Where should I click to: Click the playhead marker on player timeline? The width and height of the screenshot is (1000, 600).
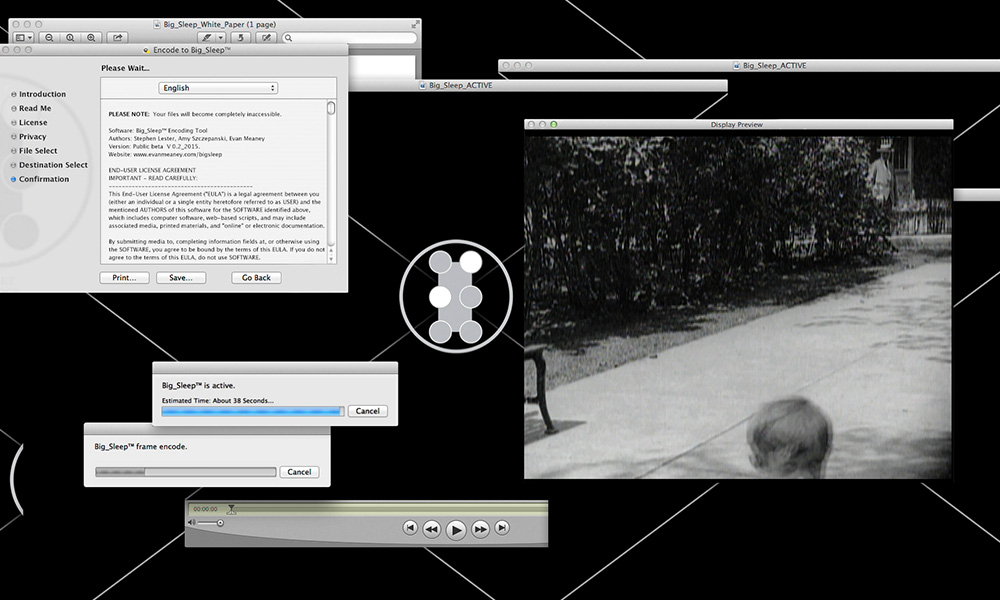(x=232, y=509)
